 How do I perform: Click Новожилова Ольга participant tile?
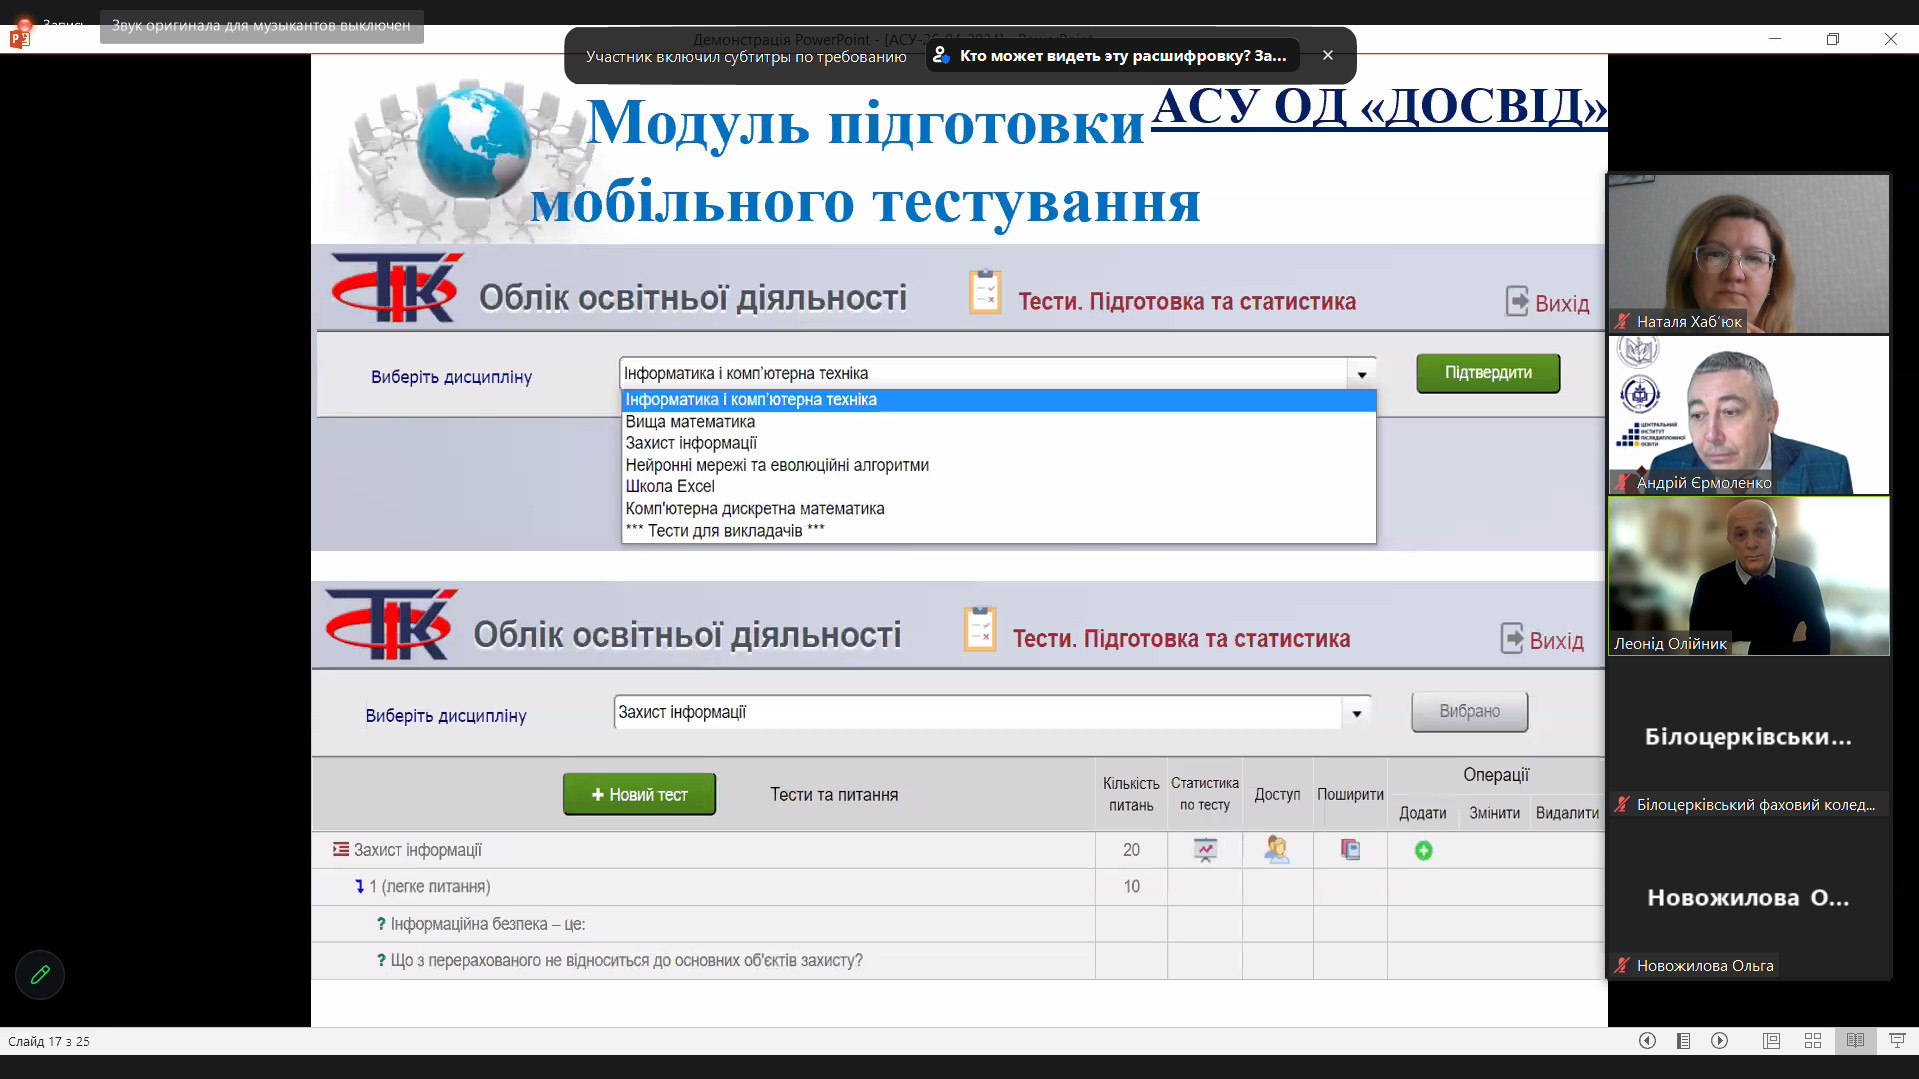(x=1748, y=899)
